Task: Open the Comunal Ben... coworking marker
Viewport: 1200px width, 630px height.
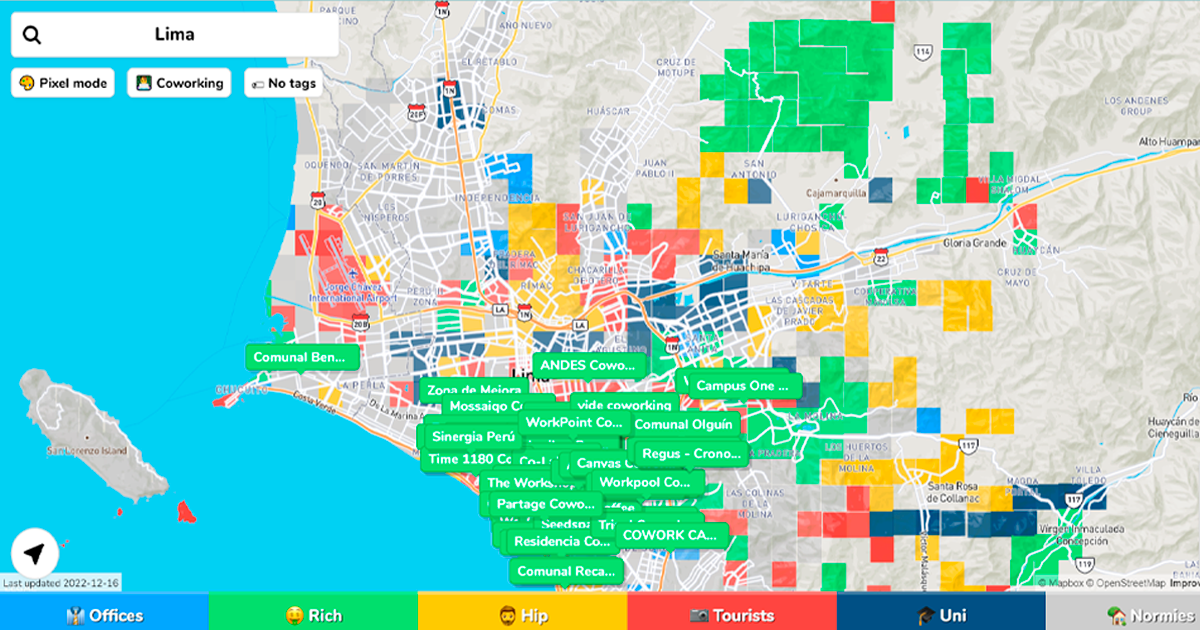Action: coord(301,357)
